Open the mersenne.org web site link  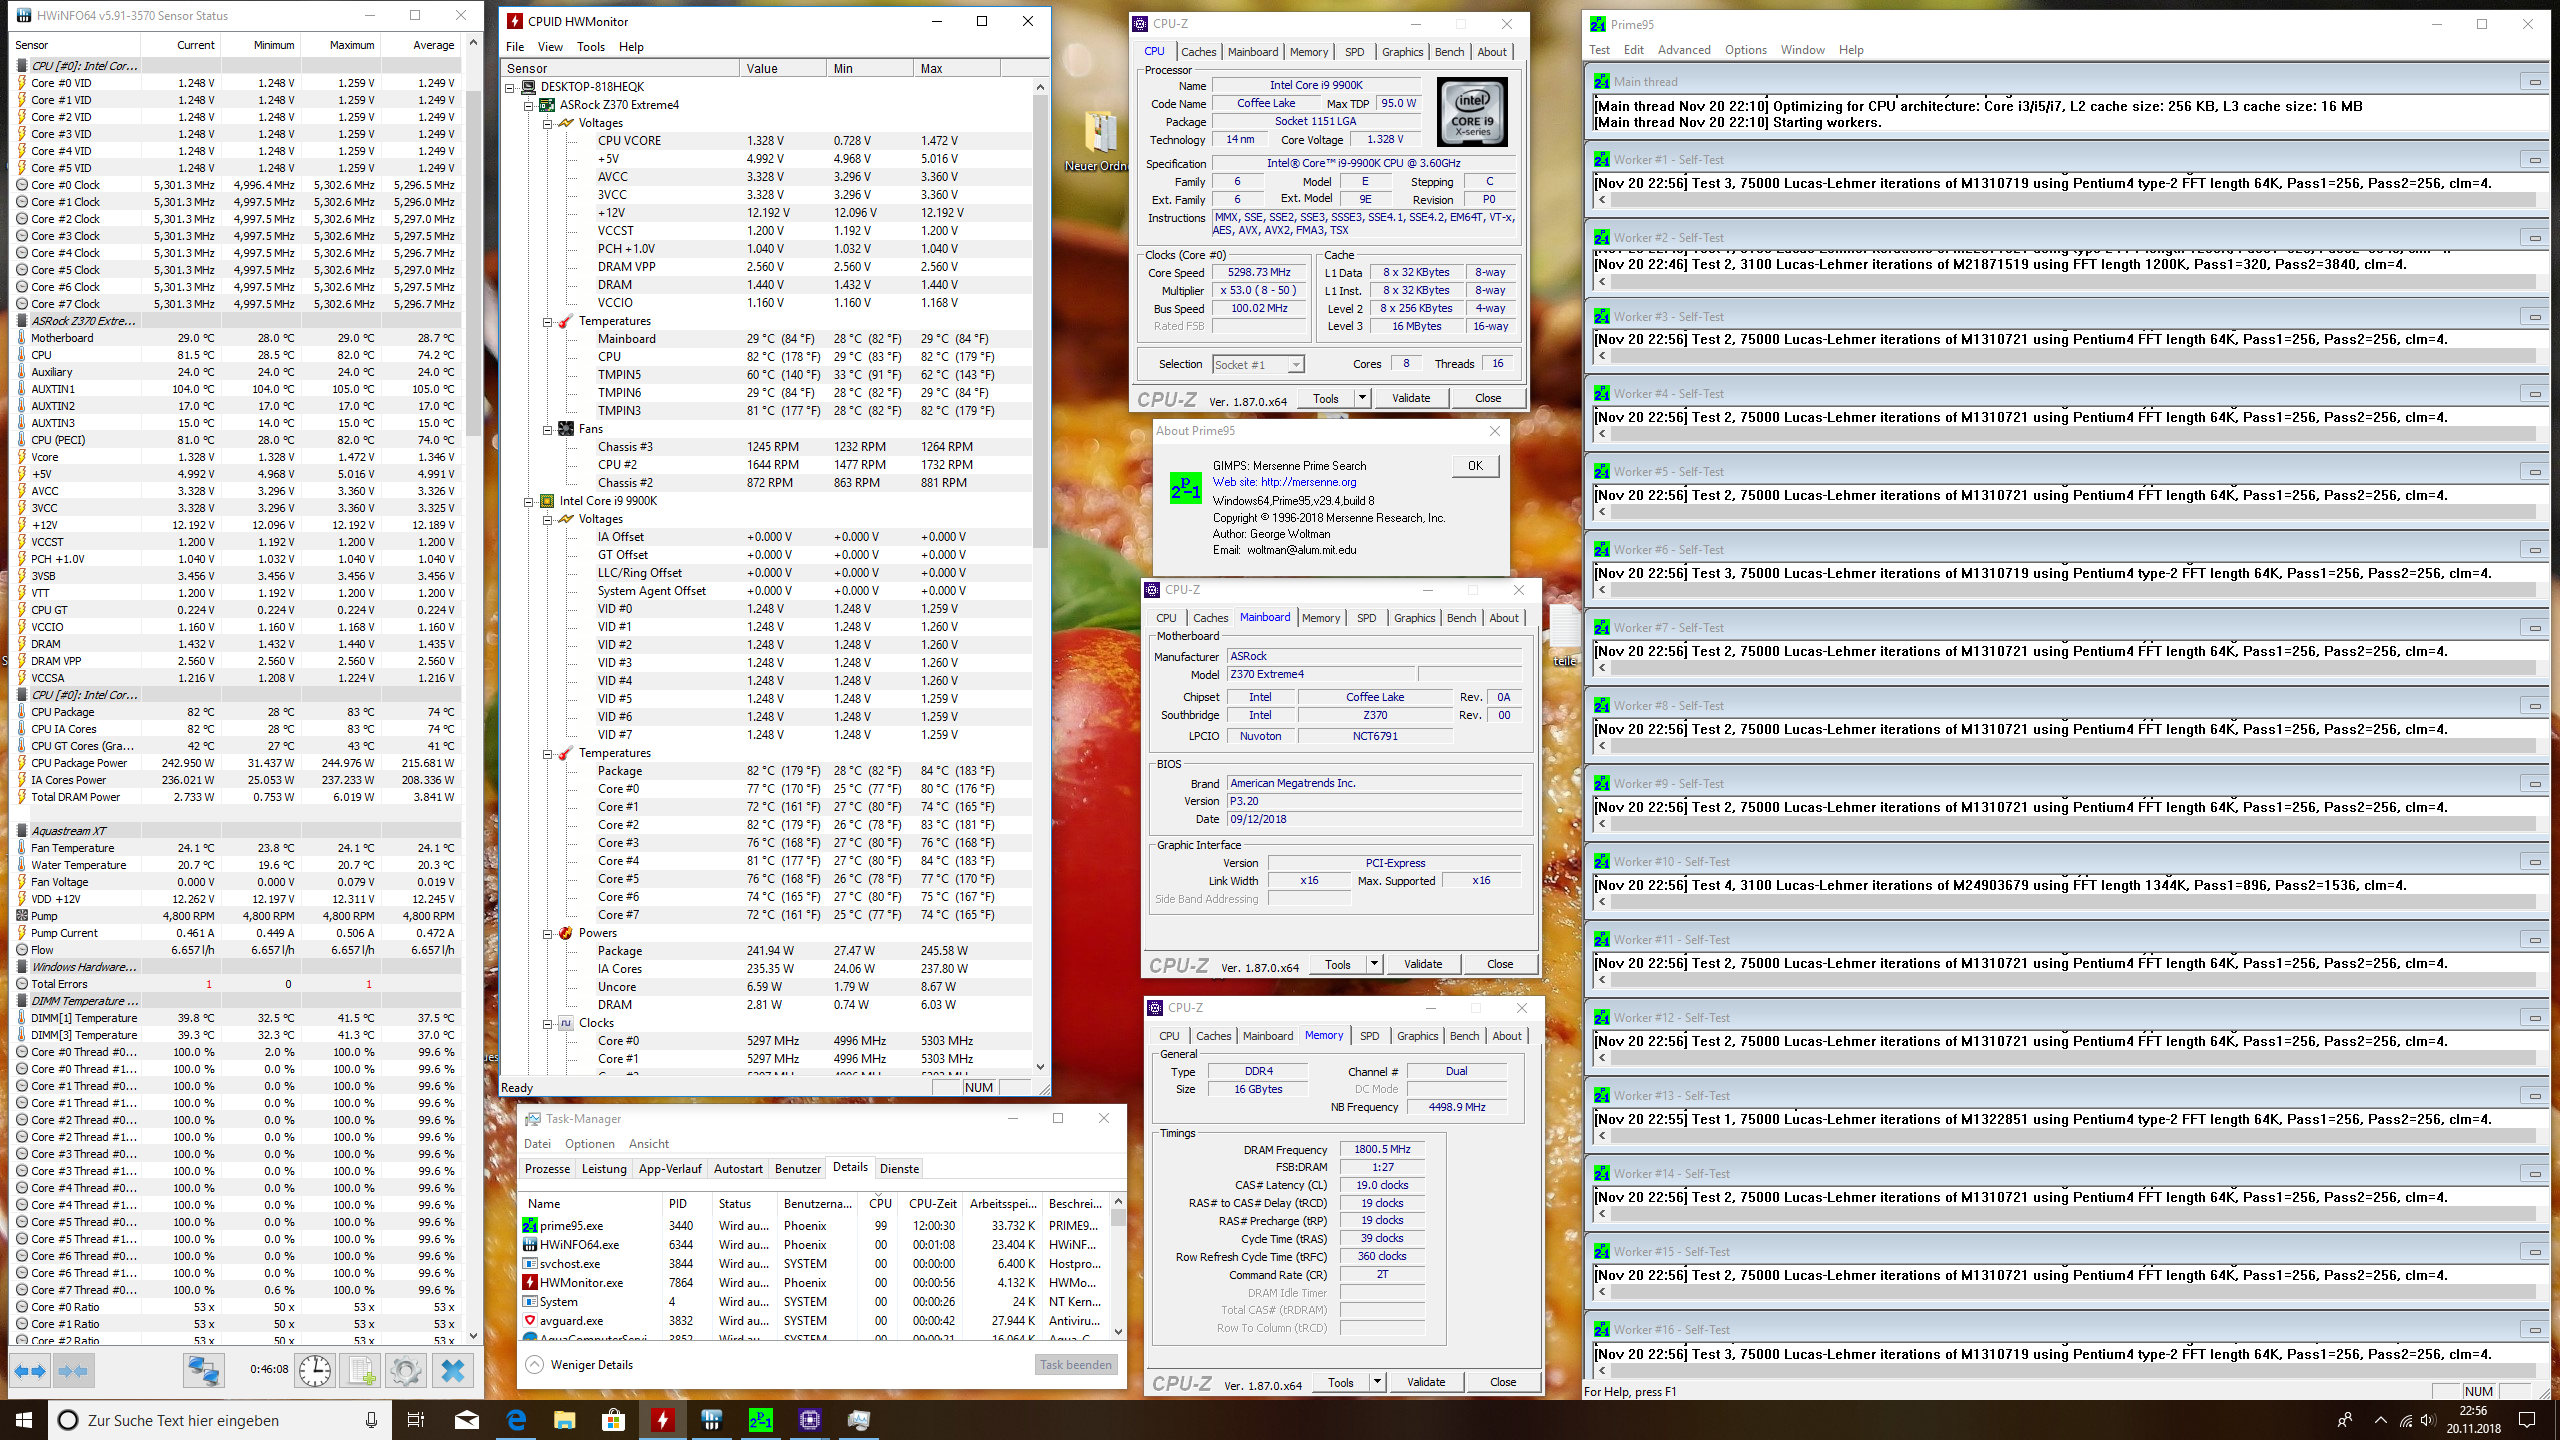(x=1284, y=482)
